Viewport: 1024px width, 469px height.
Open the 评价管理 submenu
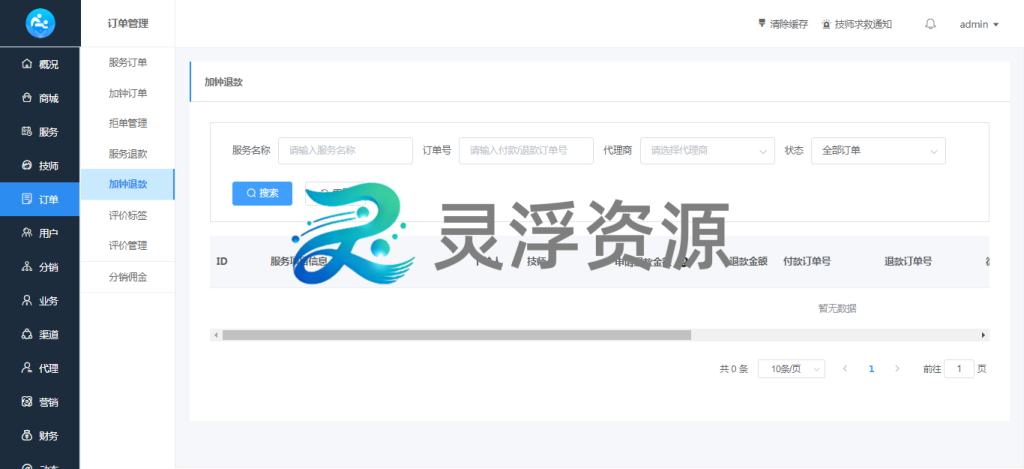click(128, 246)
